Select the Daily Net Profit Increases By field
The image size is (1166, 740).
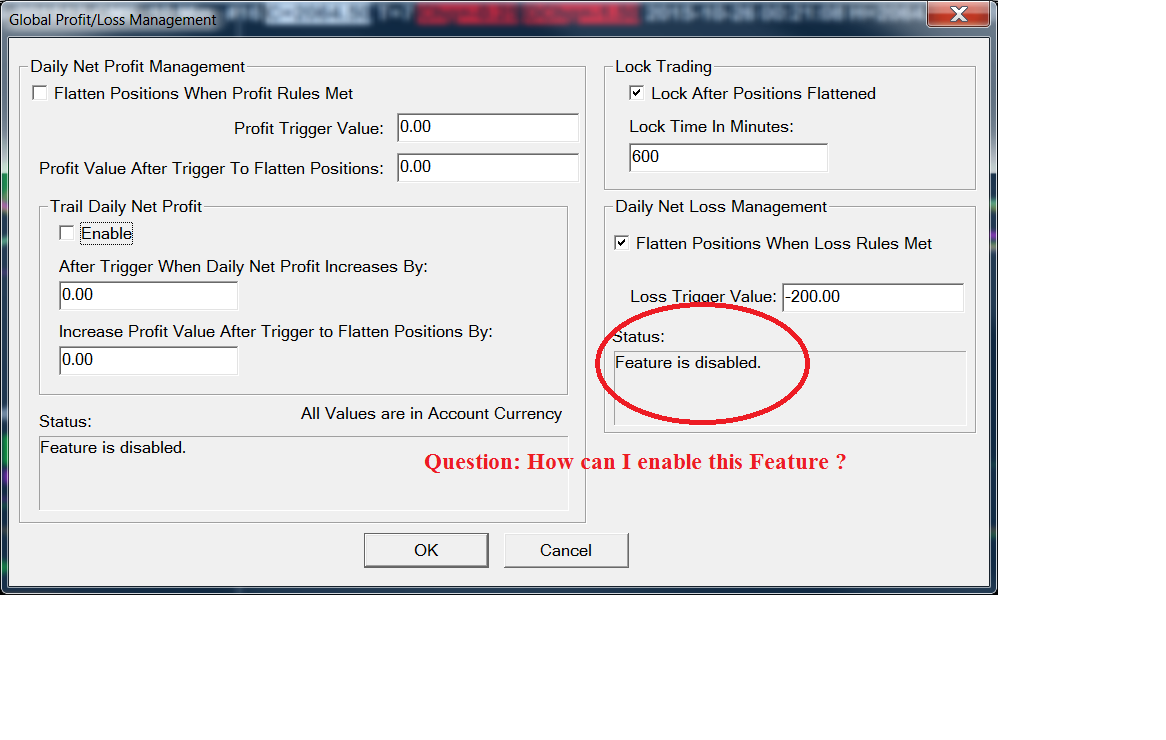point(149,295)
